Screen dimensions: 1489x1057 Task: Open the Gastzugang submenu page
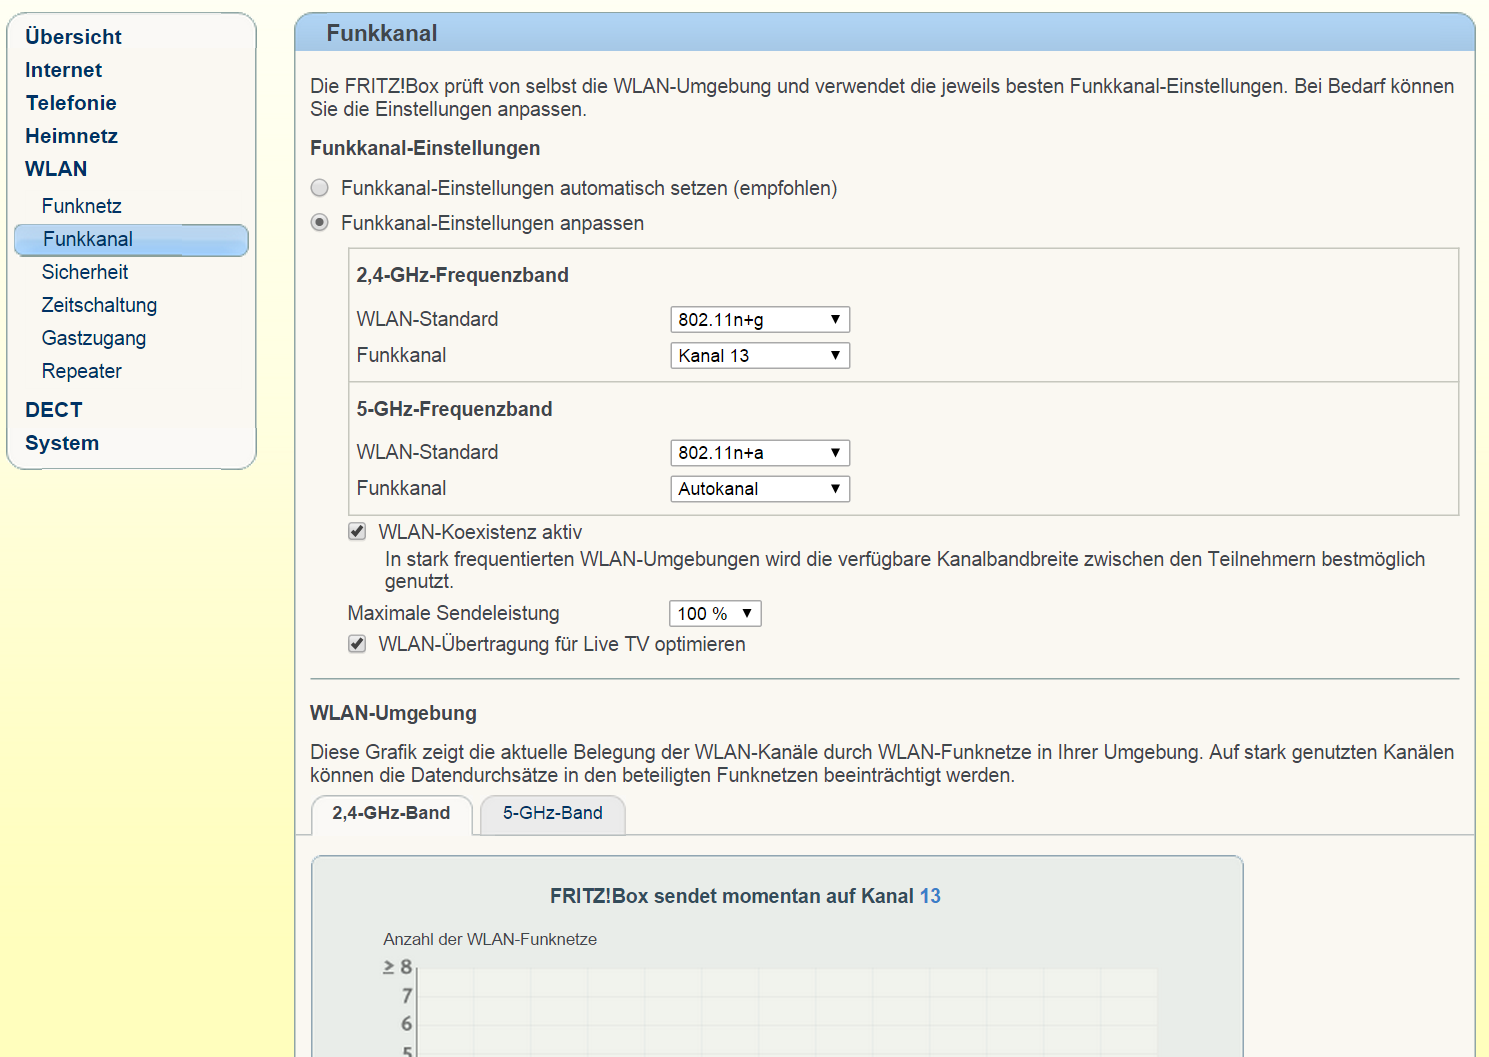point(94,338)
